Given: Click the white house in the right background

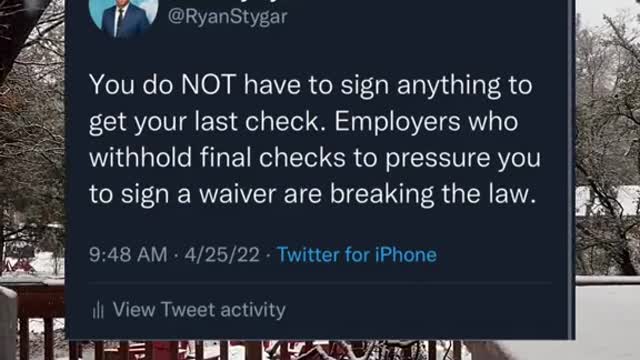Looking at the screenshot, I should tap(608, 200).
